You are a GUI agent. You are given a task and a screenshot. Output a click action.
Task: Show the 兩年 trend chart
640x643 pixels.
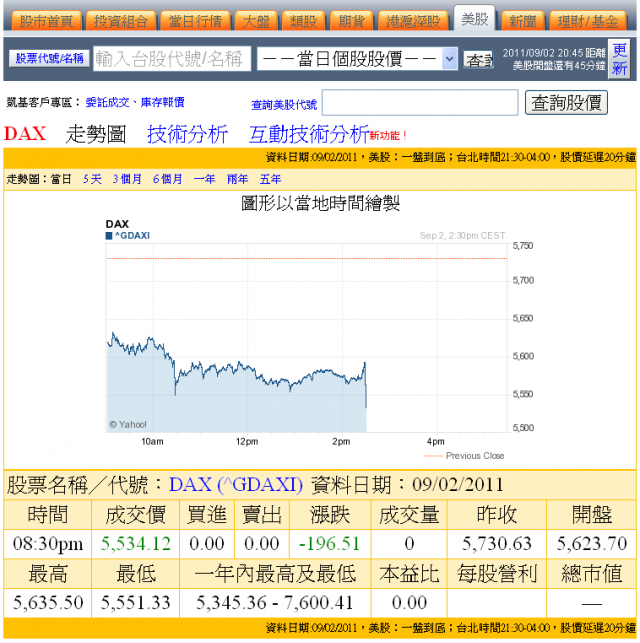click(237, 179)
